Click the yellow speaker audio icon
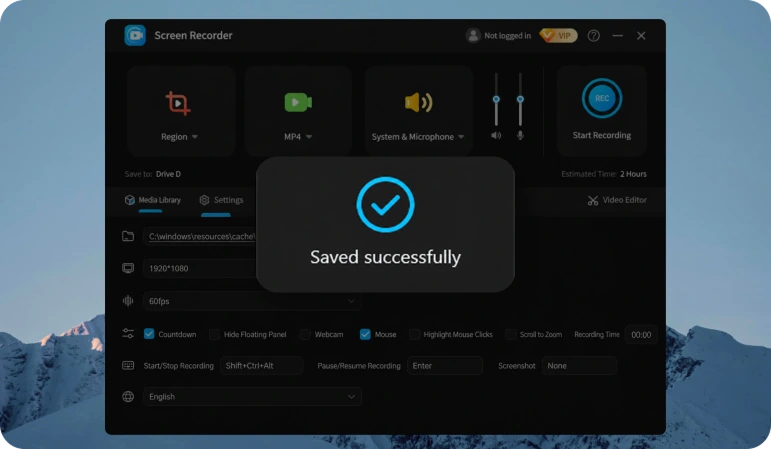Image resolution: width=771 pixels, height=449 pixels. click(x=418, y=102)
